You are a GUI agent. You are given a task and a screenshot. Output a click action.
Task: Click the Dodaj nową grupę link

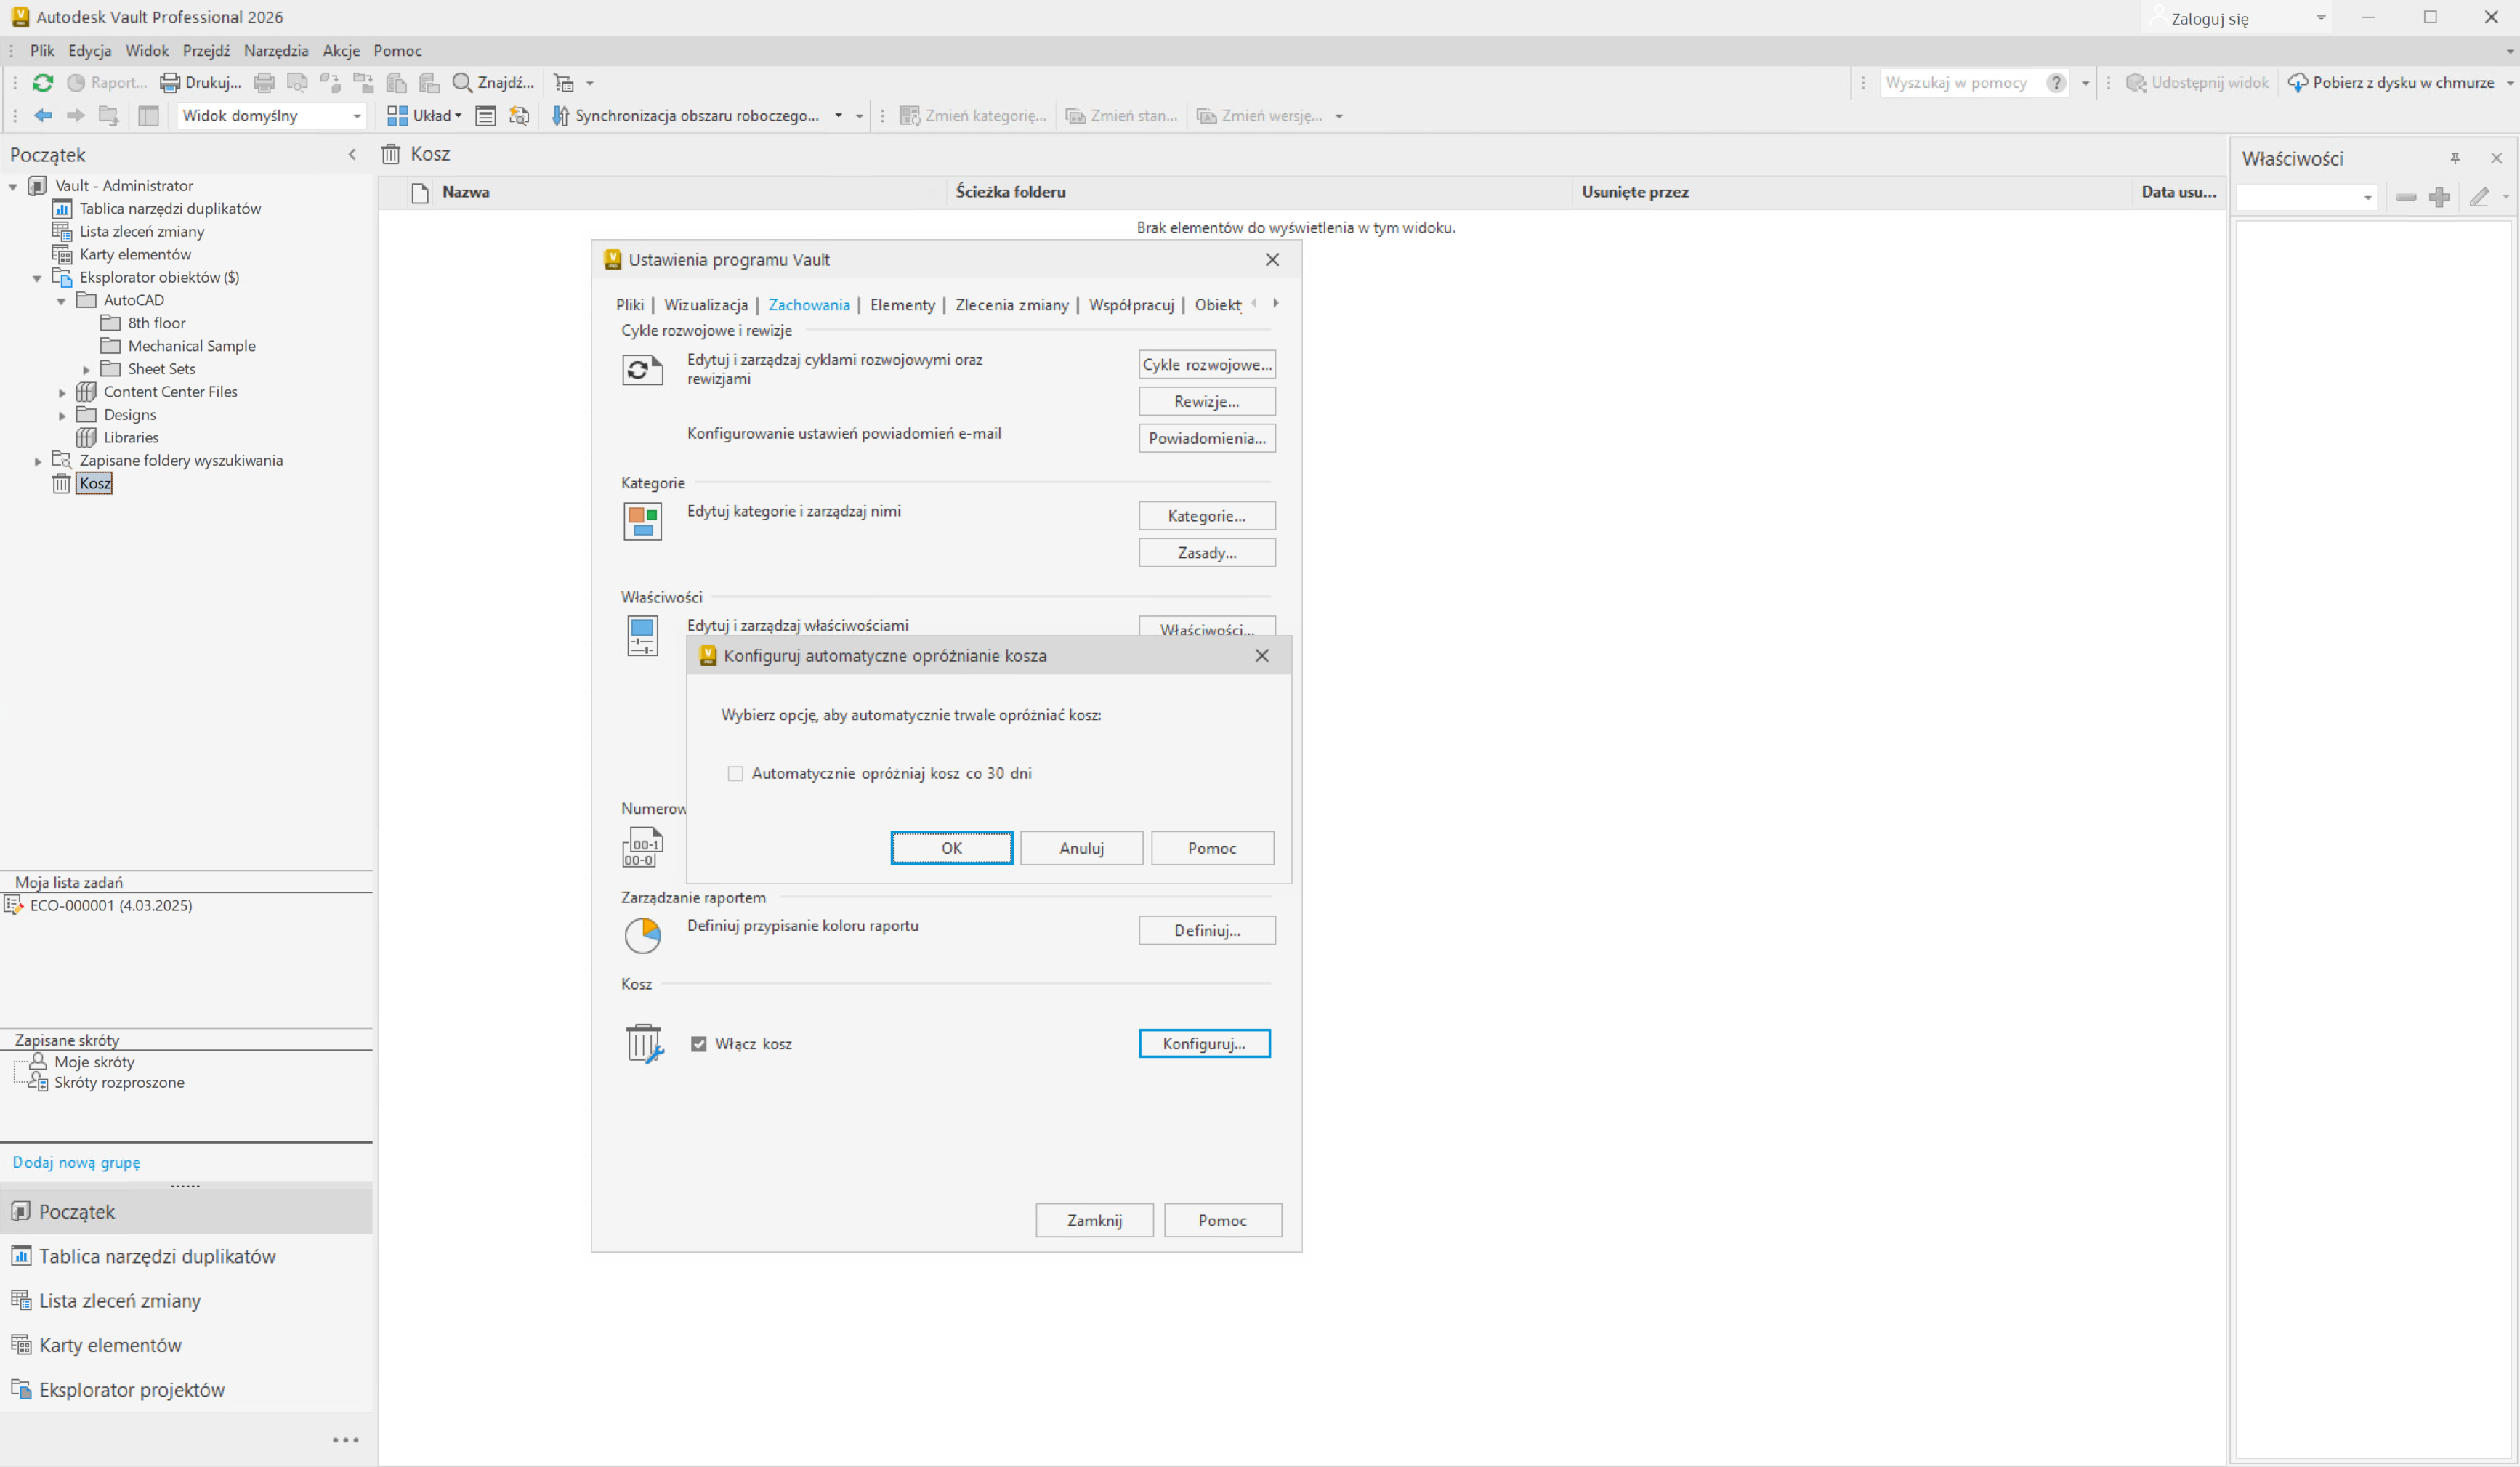coord(76,1162)
